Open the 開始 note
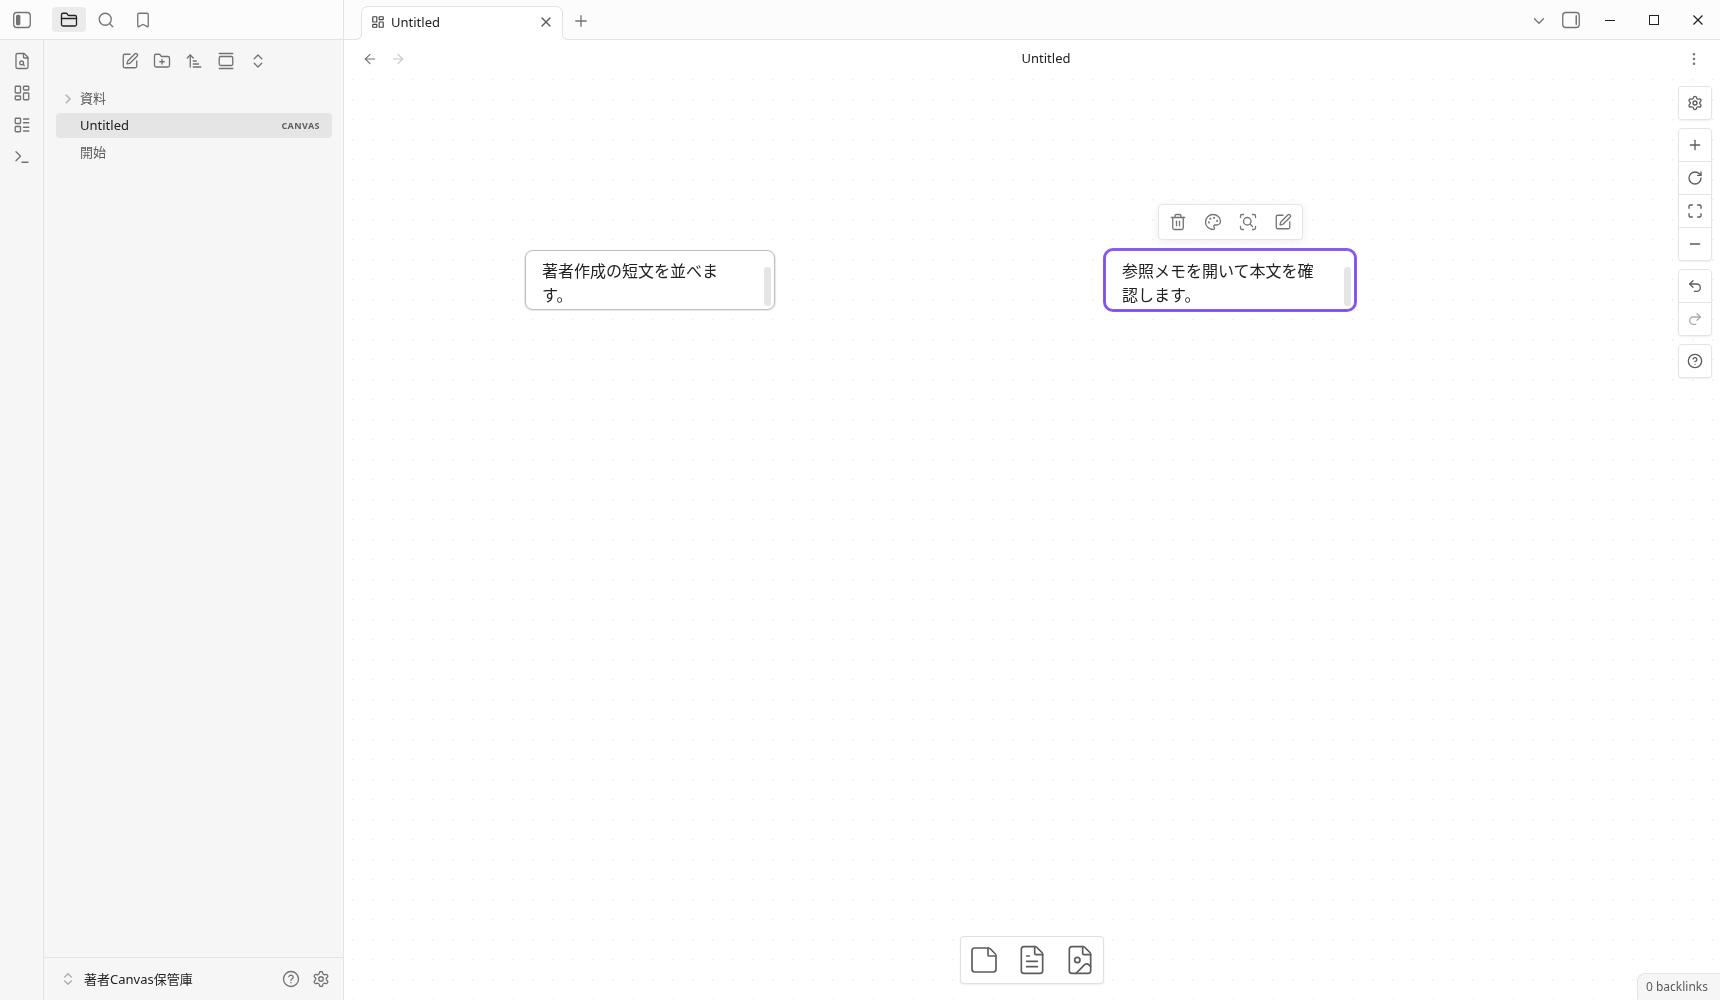1720x1000 pixels. [194, 152]
